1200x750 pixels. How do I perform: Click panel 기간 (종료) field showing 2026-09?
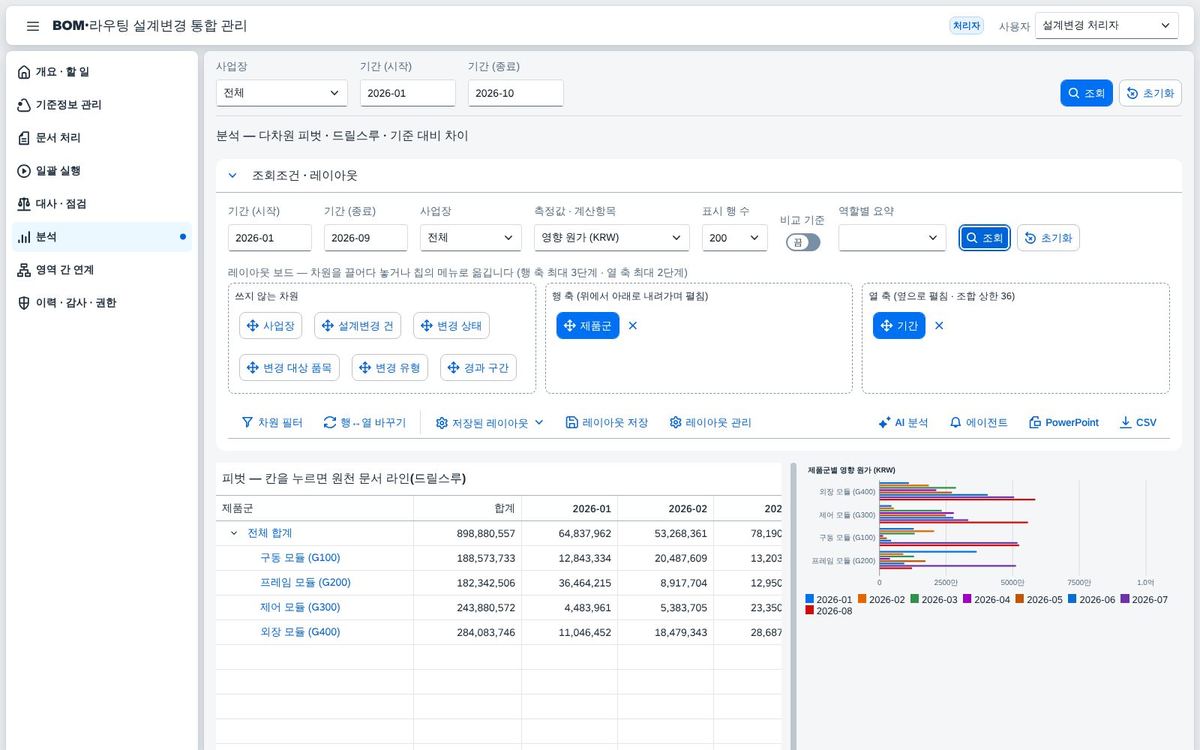[x=366, y=238]
